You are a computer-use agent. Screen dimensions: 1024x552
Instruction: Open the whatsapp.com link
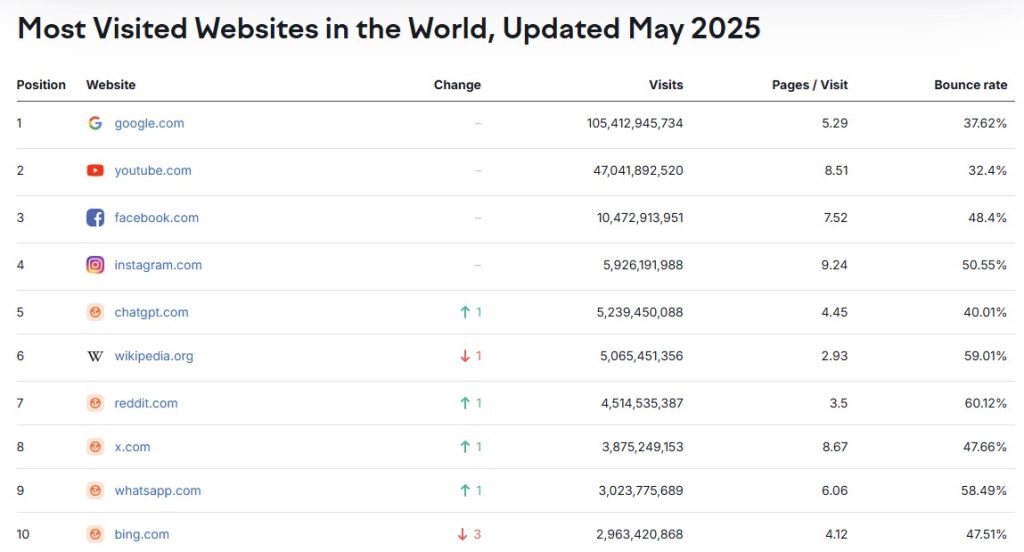[x=158, y=491]
